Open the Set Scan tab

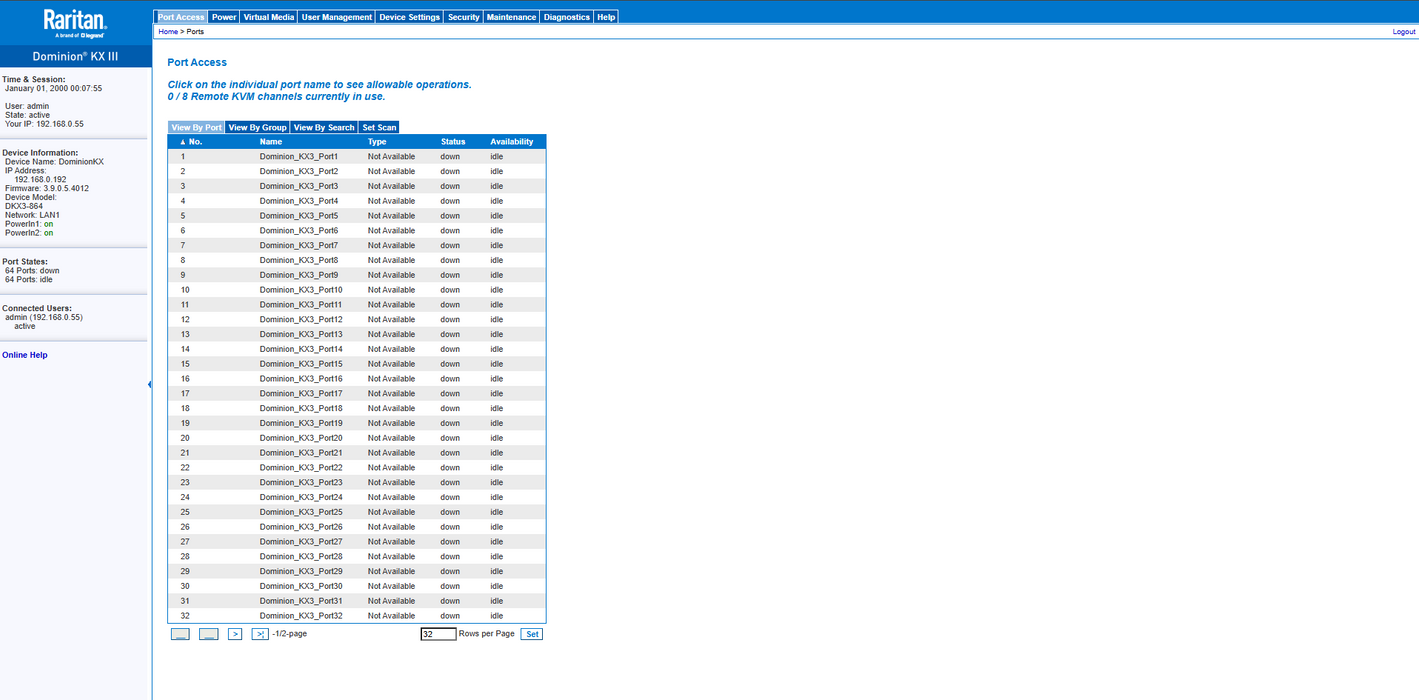coord(379,128)
